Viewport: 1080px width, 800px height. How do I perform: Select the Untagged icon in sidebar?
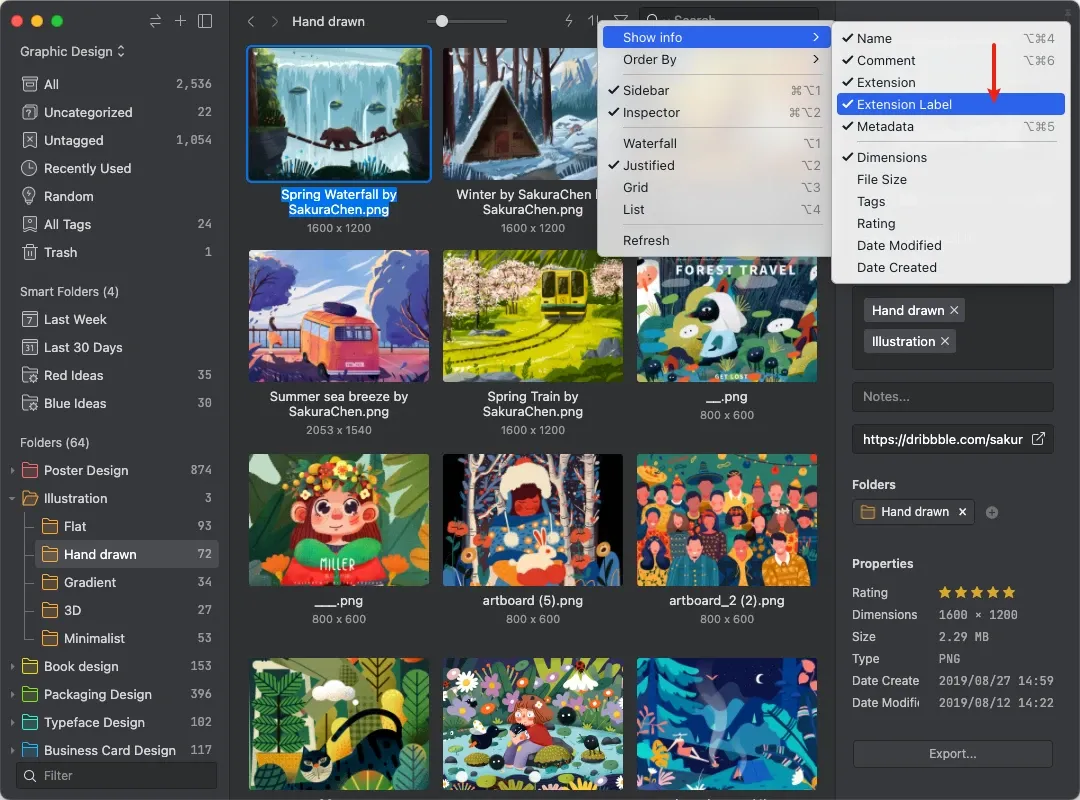pos(30,141)
